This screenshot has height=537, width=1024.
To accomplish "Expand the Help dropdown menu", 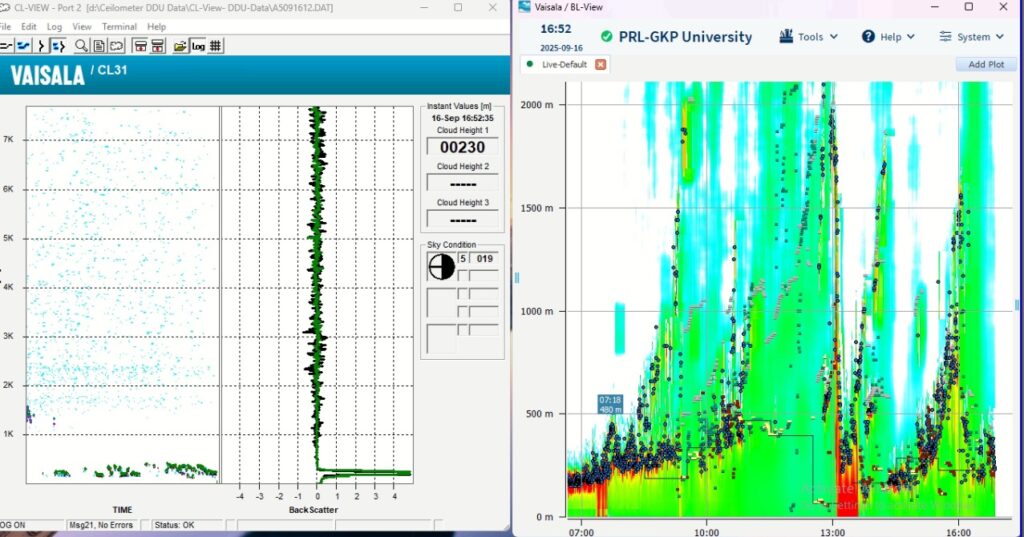I will coord(888,37).
